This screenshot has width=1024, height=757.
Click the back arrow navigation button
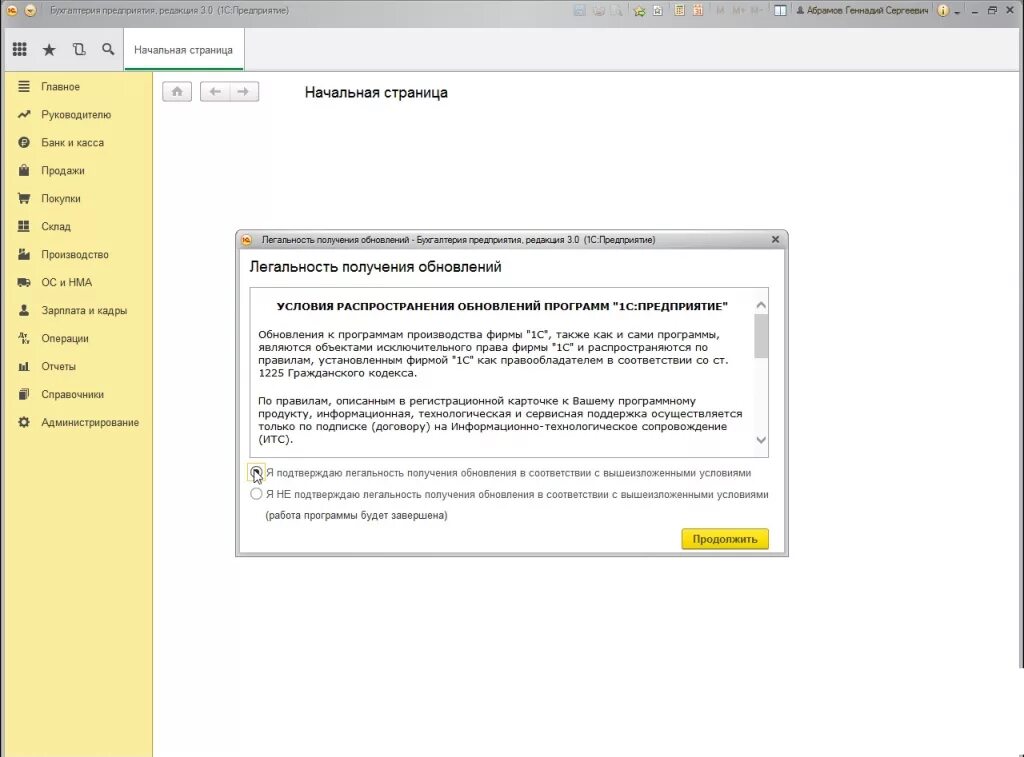pyautogui.click(x=215, y=91)
